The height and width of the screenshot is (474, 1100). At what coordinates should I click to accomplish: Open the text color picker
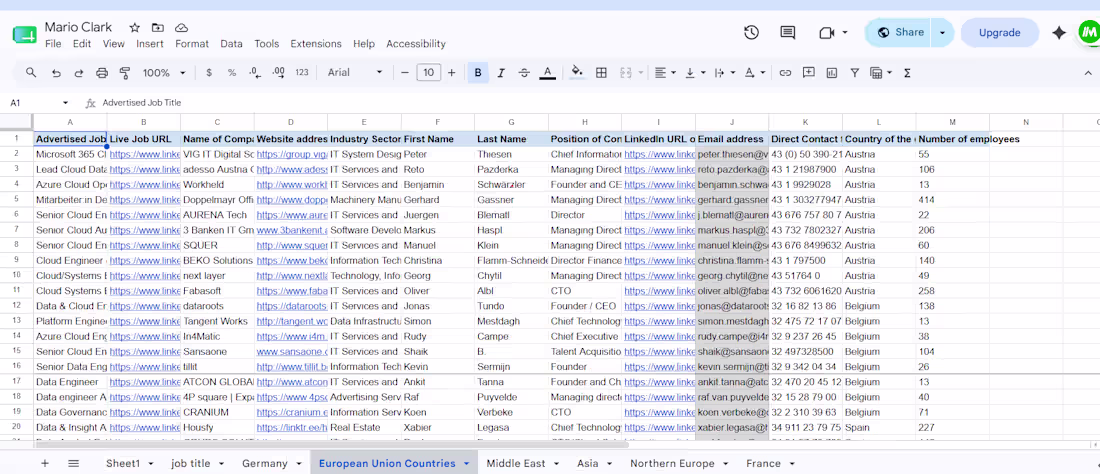click(x=547, y=72)
